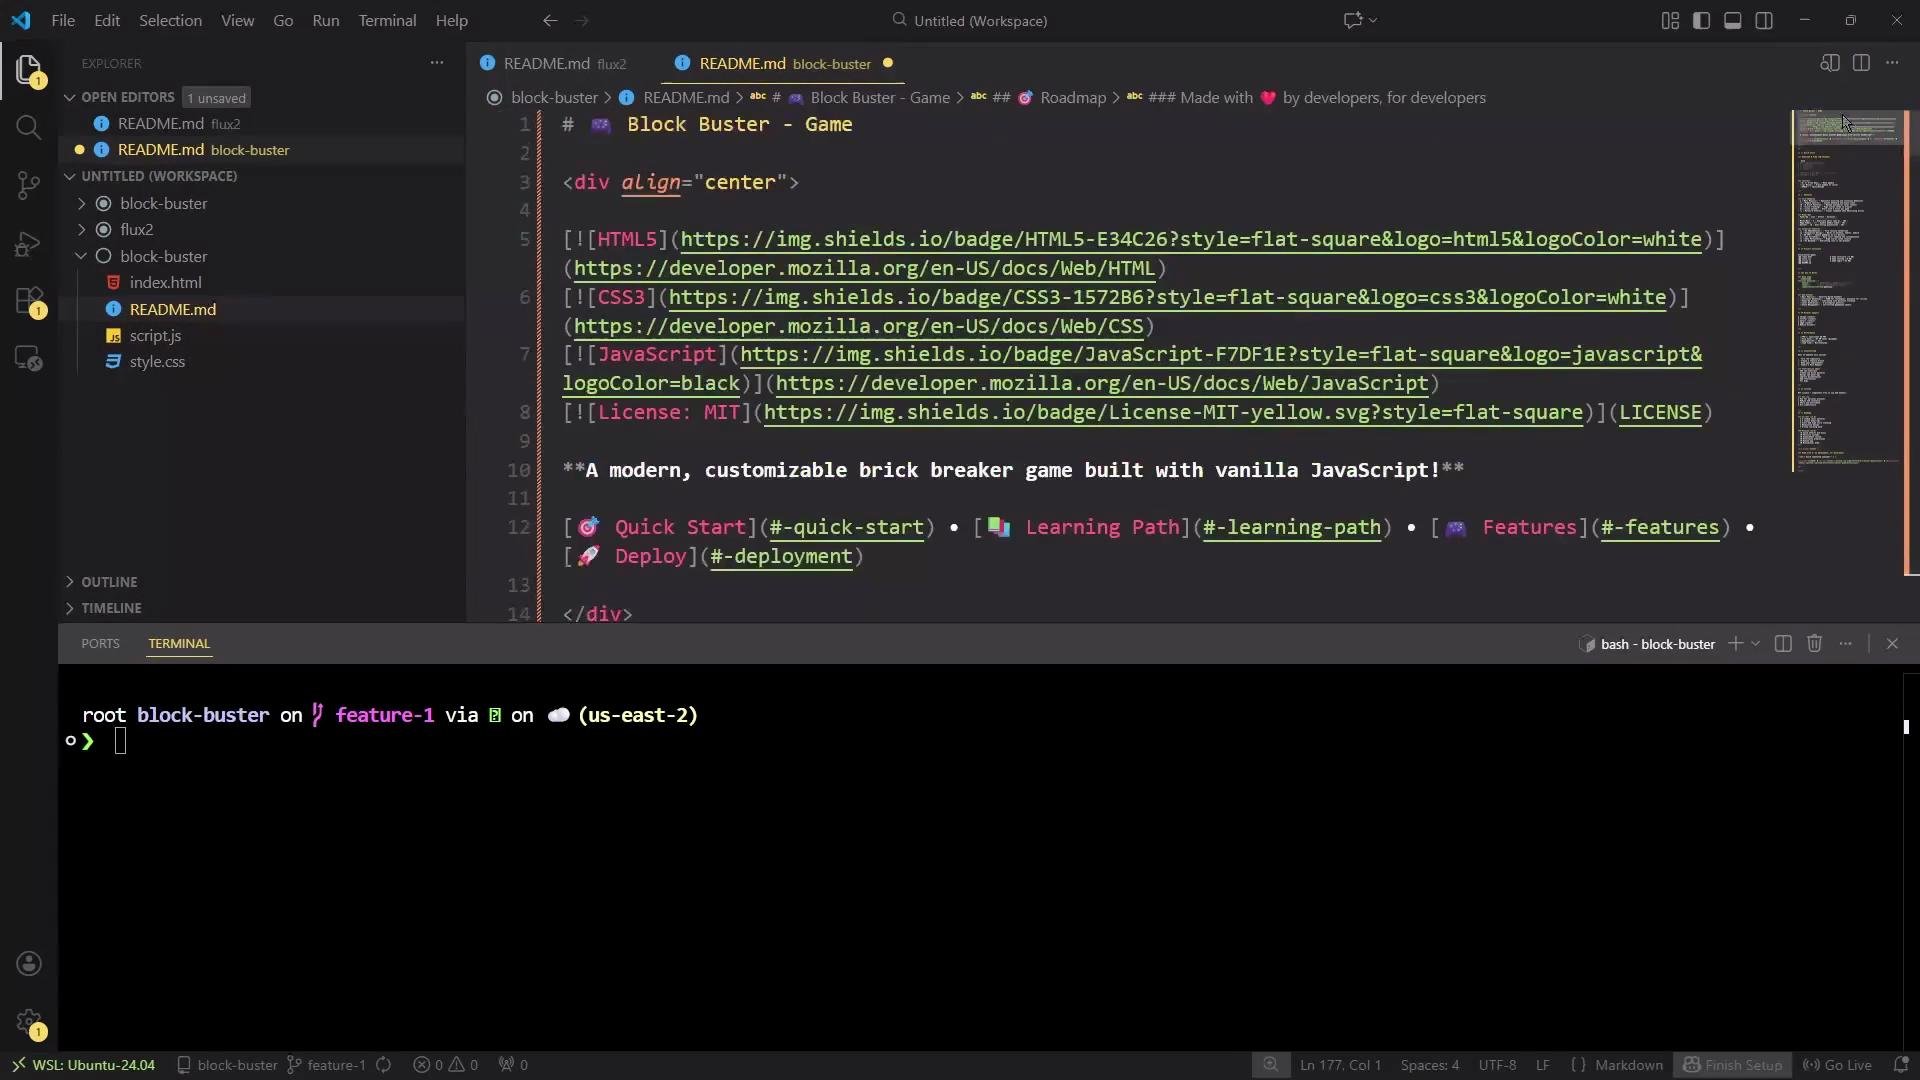Click the minimap code overview
This screenshot has height=1080, width=1920.
(1846, 290)
